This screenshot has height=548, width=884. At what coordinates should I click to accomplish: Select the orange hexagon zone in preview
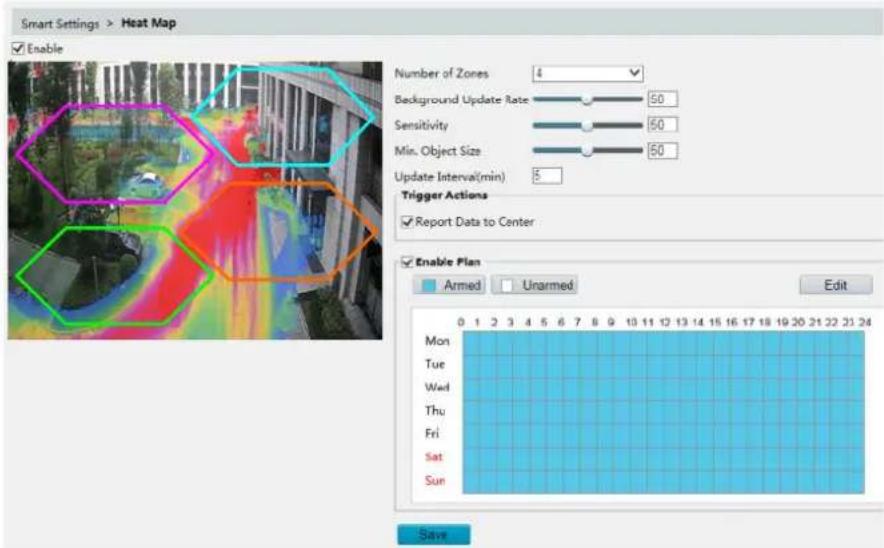(x=279, y=231)
